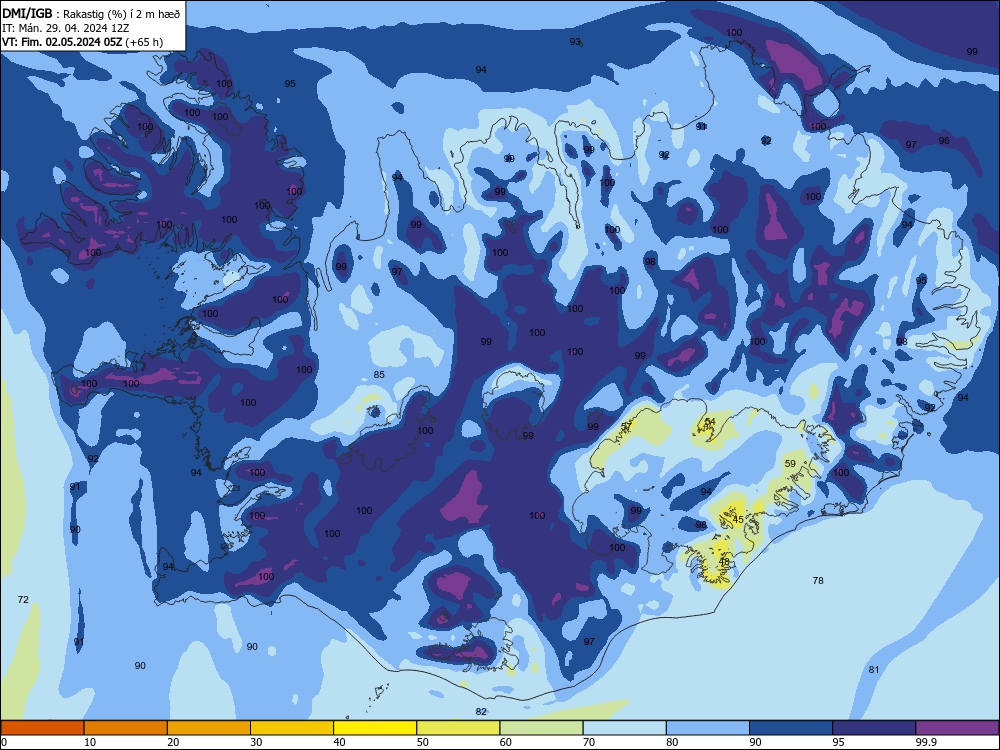Image resolution: width=1000 pixels, height=750 pixels.
Task: Click the low humidity value '45'
Action: pos(738,519)
